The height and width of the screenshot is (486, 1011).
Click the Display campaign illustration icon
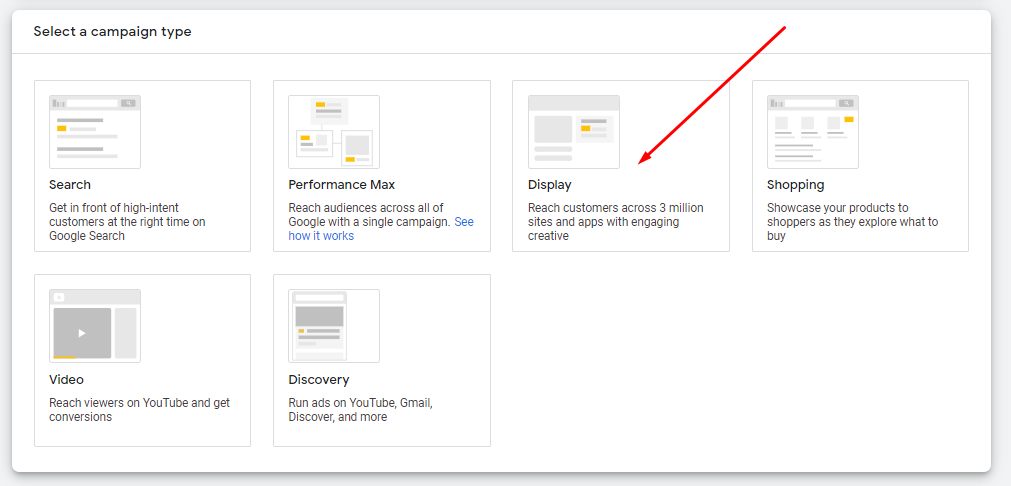click(574, 132)
